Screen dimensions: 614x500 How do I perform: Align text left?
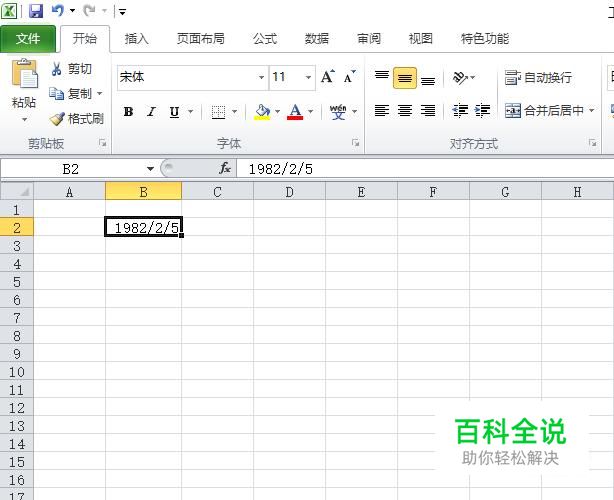[381, 110]
